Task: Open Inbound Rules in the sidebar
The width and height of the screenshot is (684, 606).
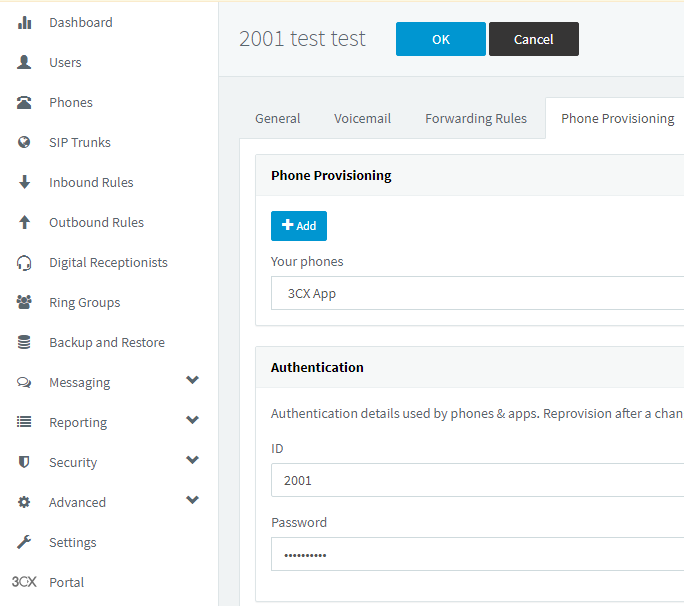Action: 91,182
